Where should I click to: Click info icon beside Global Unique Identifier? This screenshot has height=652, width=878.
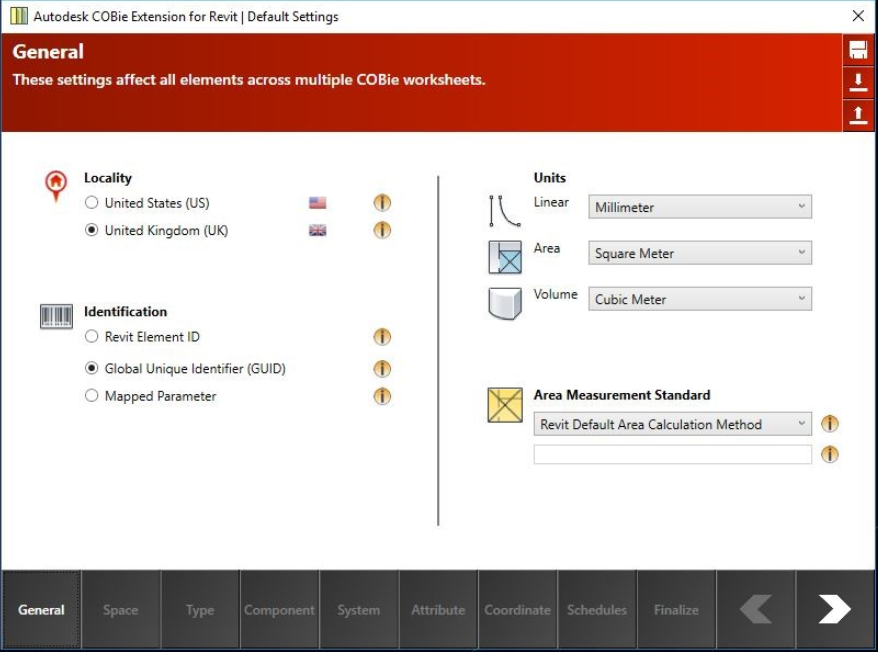pyautogui.click(x=382, y=369)
